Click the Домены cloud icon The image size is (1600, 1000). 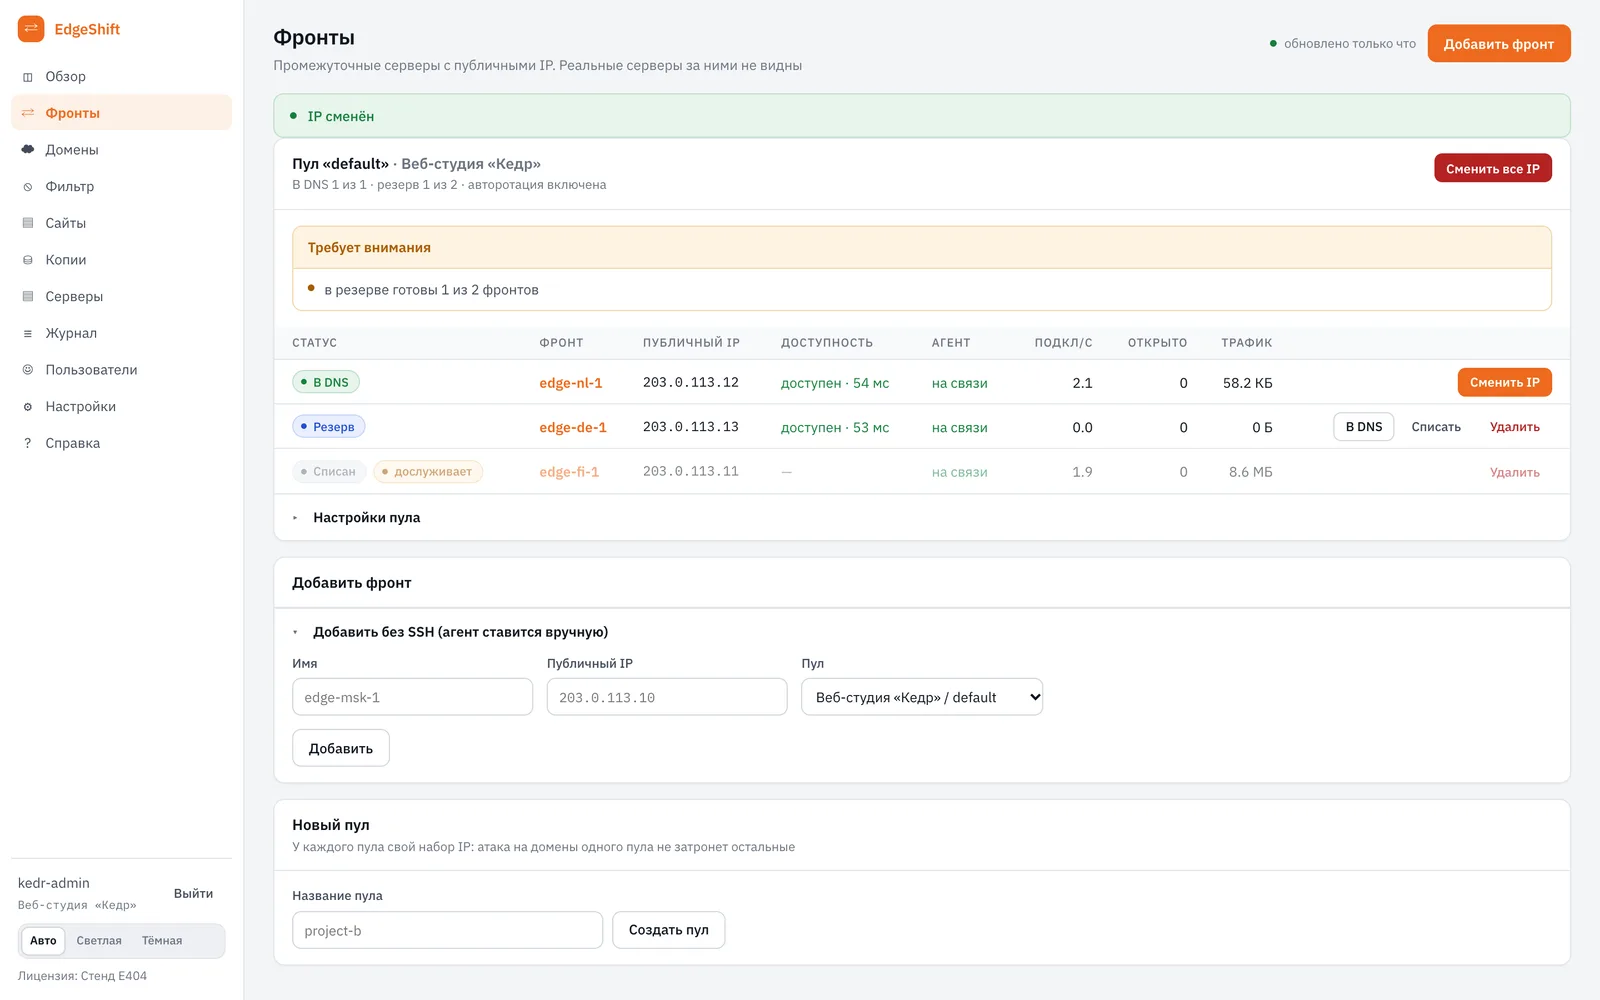pos(28,150)
